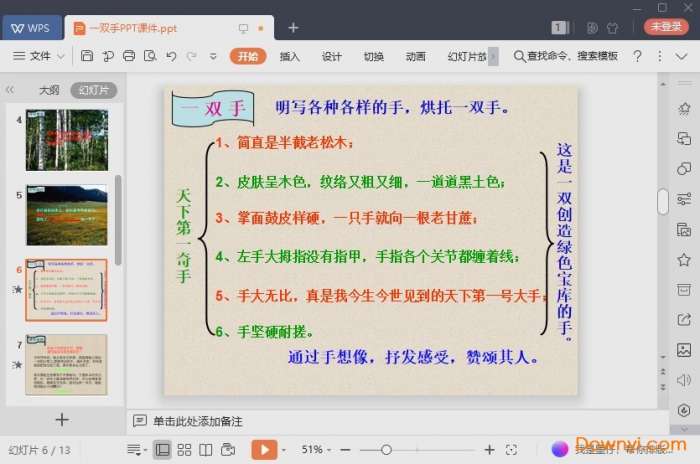
Task: Click fit slide to window icon
Action: 511,450
